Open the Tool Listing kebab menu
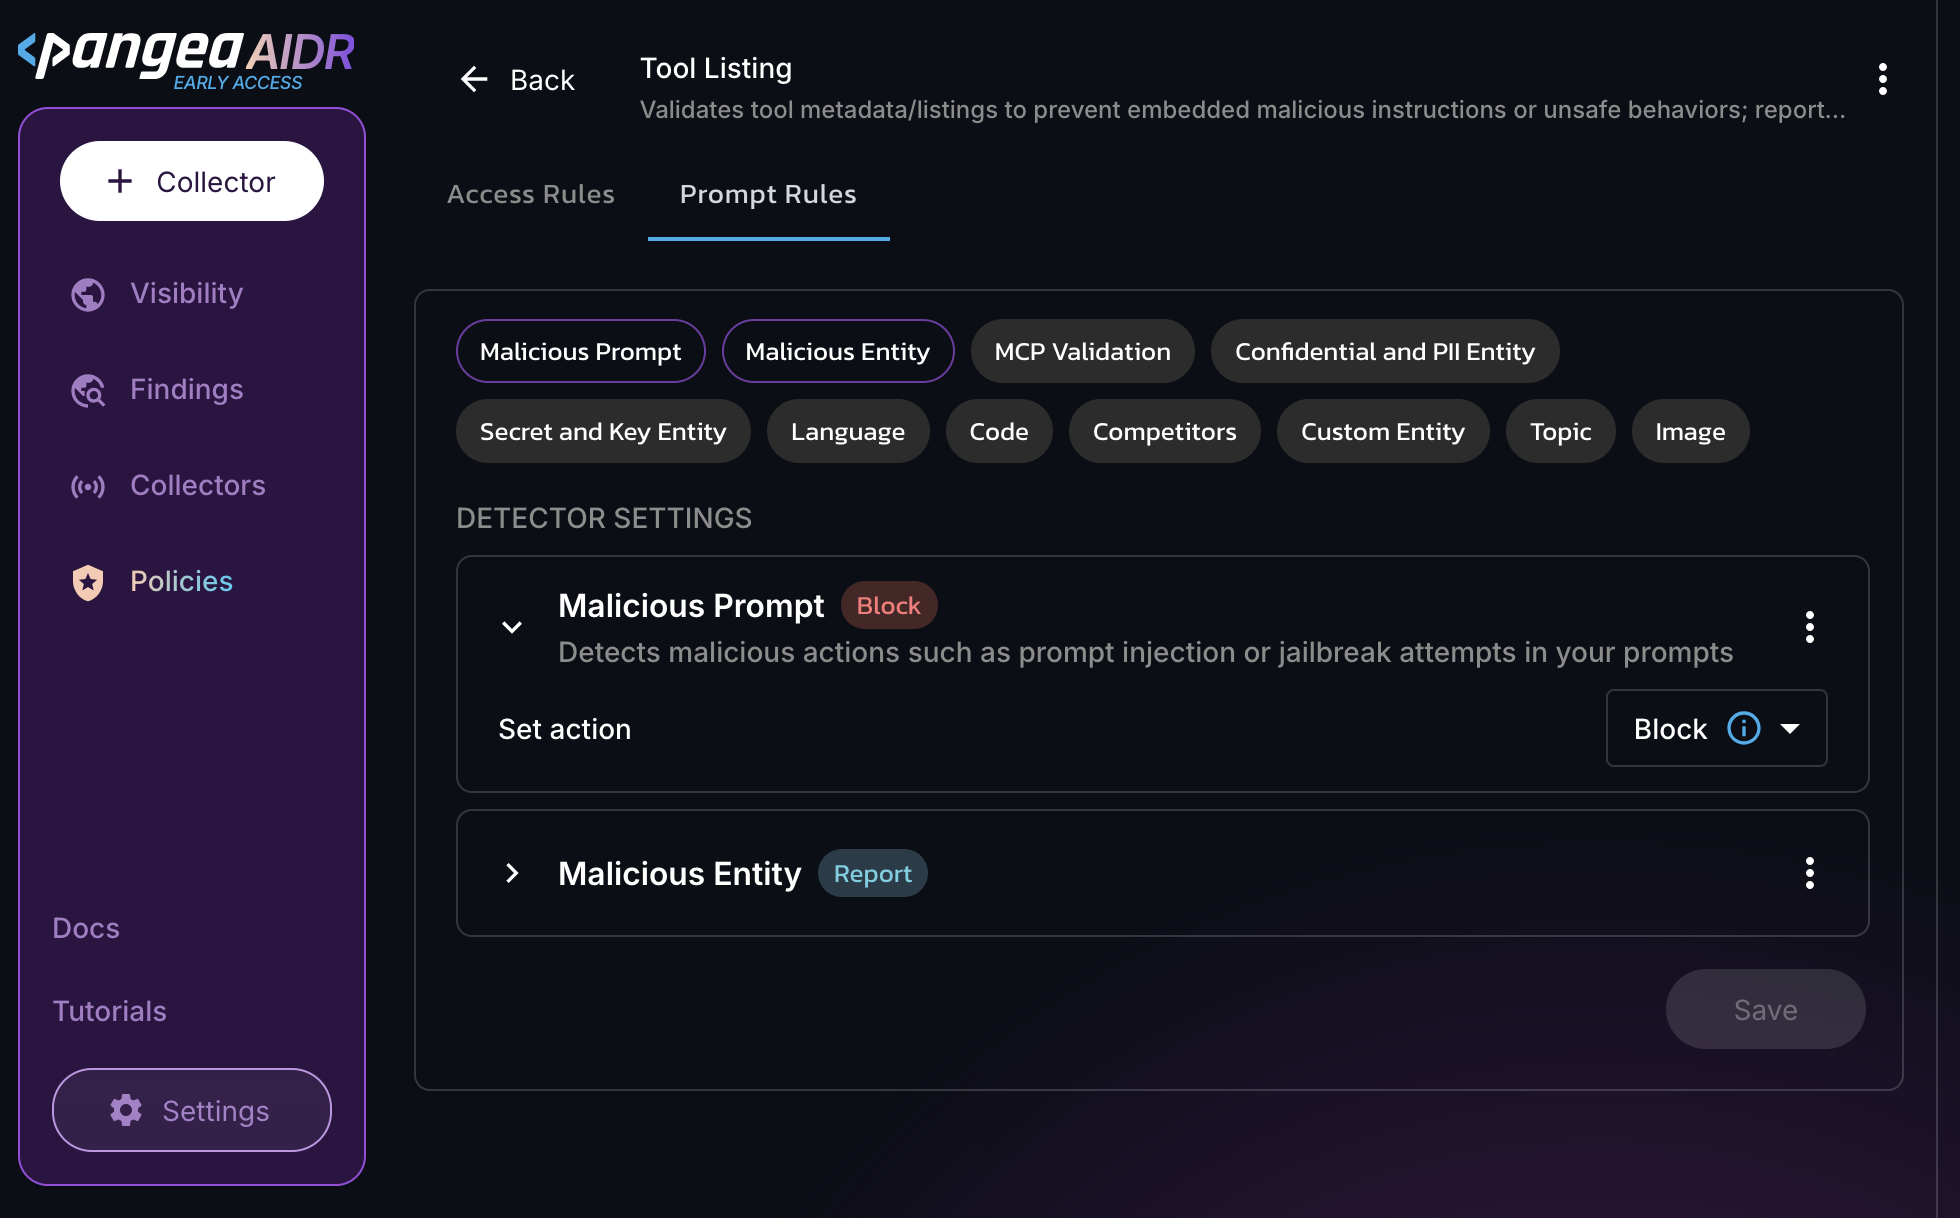The width and height of the screenshot is (1960, 1218). coord(1882,79)
